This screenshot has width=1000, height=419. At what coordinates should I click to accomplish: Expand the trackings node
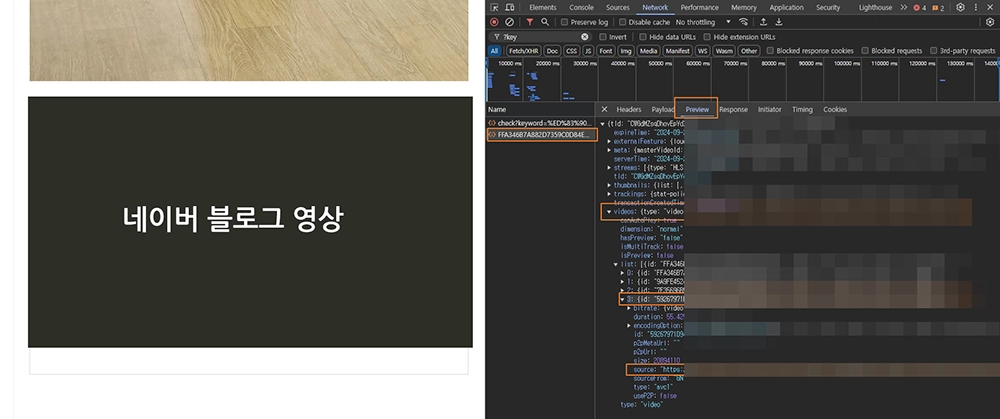[609, 194]
